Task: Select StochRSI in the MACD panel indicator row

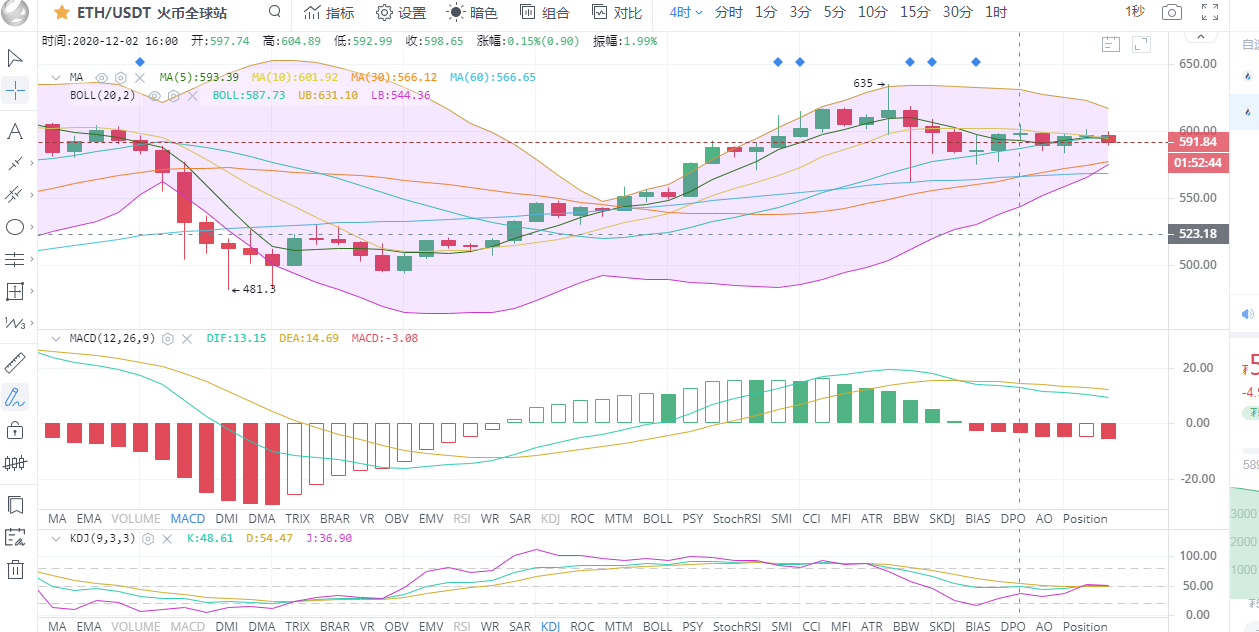Action: (x=737, y=519)
